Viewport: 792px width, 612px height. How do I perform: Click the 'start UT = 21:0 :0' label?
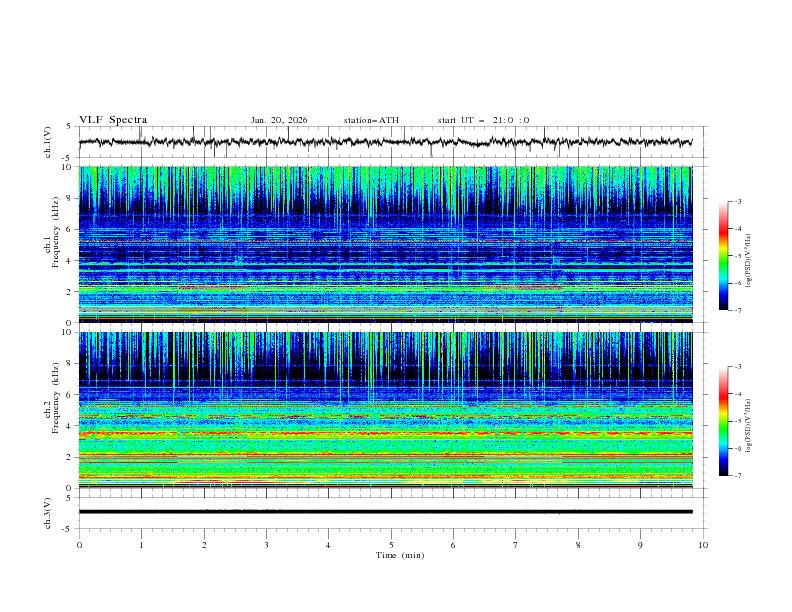483,120
